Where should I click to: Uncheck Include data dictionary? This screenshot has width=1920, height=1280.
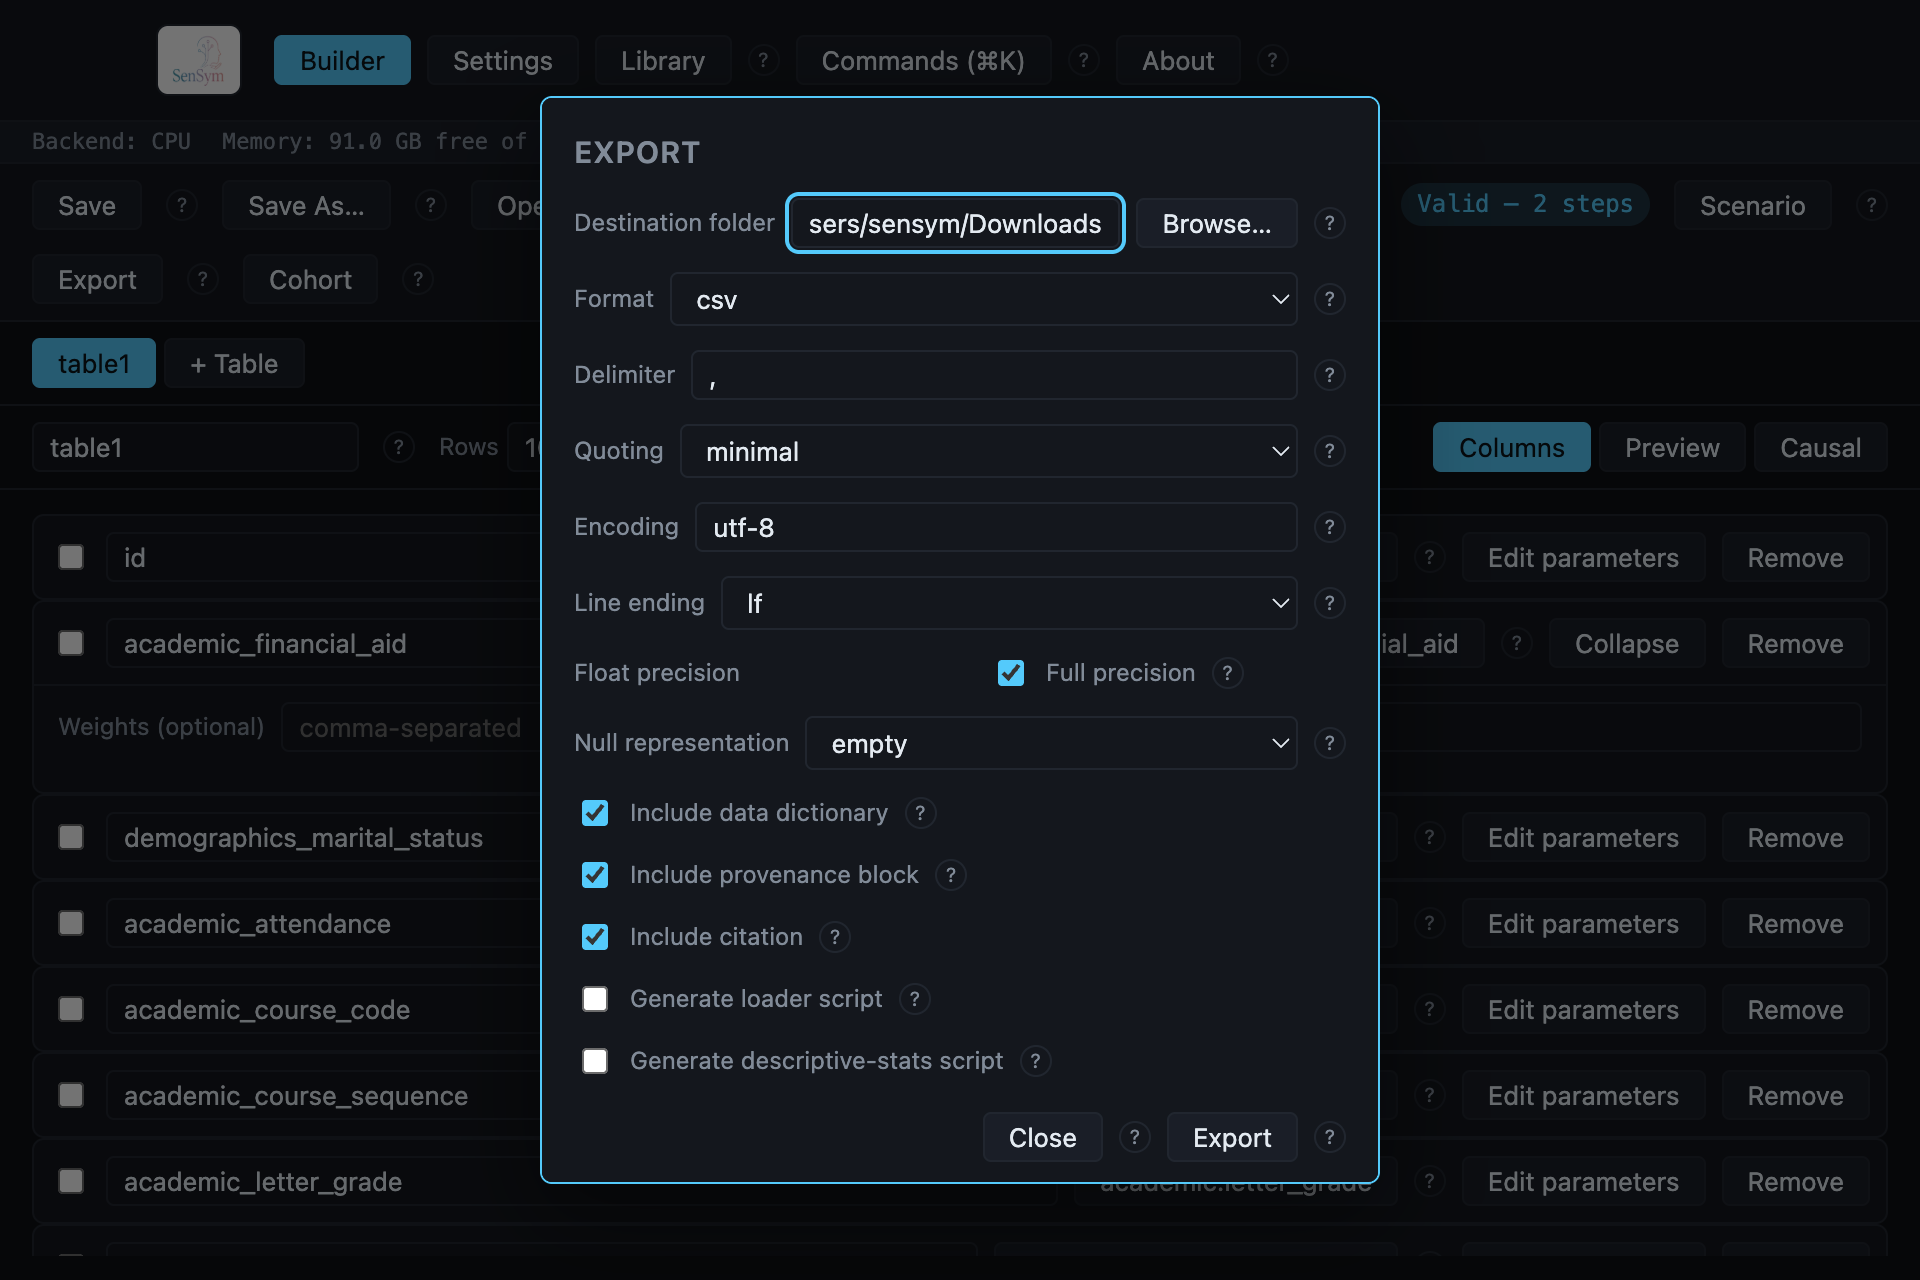point(595,813)
